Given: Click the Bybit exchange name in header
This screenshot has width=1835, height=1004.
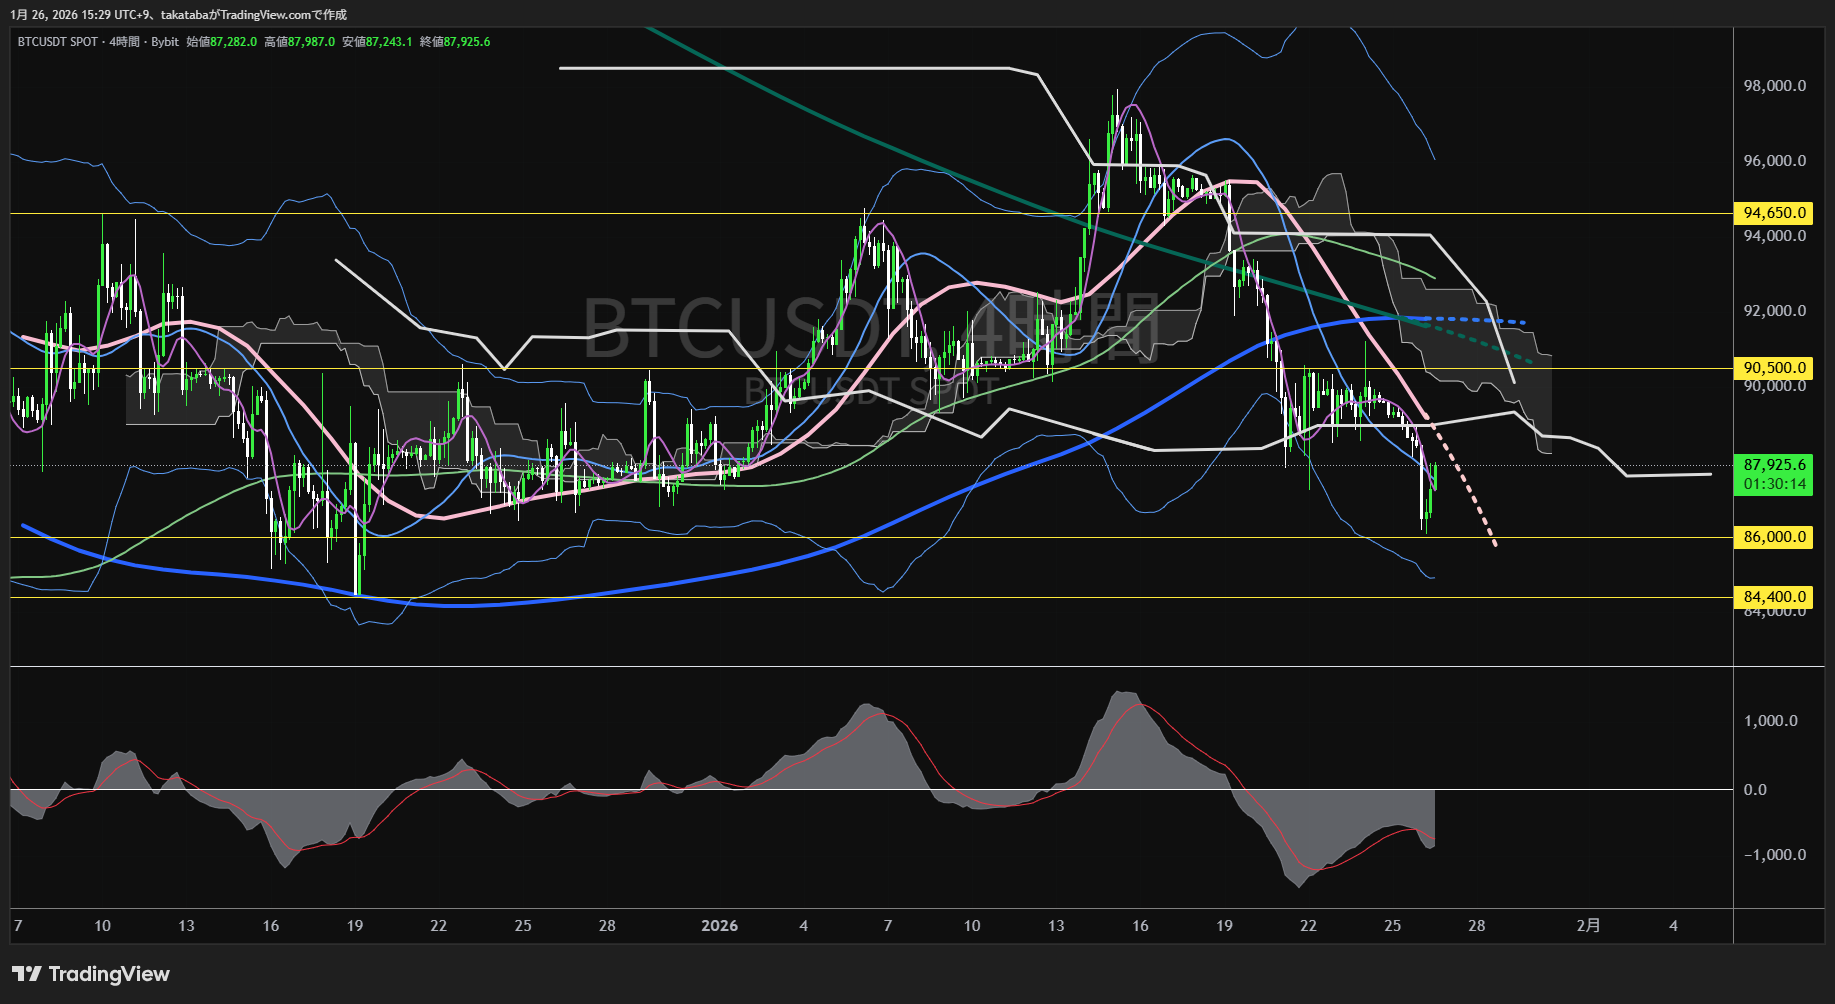Looking at the screenshot, I should click(x=165, y=42).
